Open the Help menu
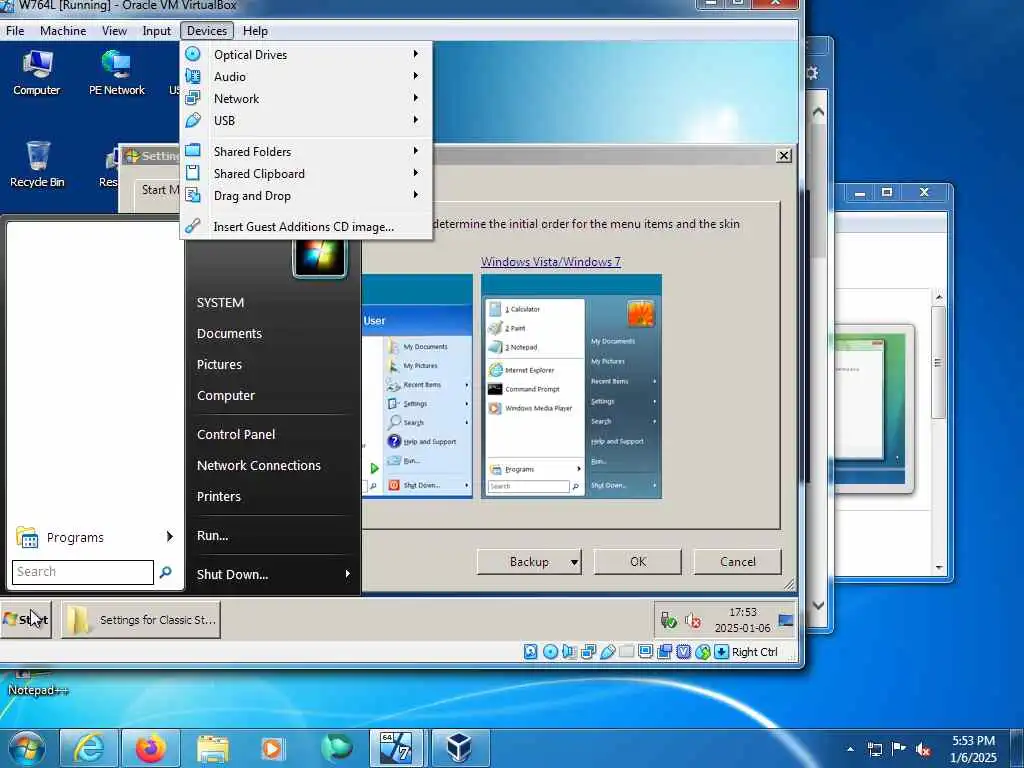This screenshot has width=1024, height=768. (x=255, y=31)
